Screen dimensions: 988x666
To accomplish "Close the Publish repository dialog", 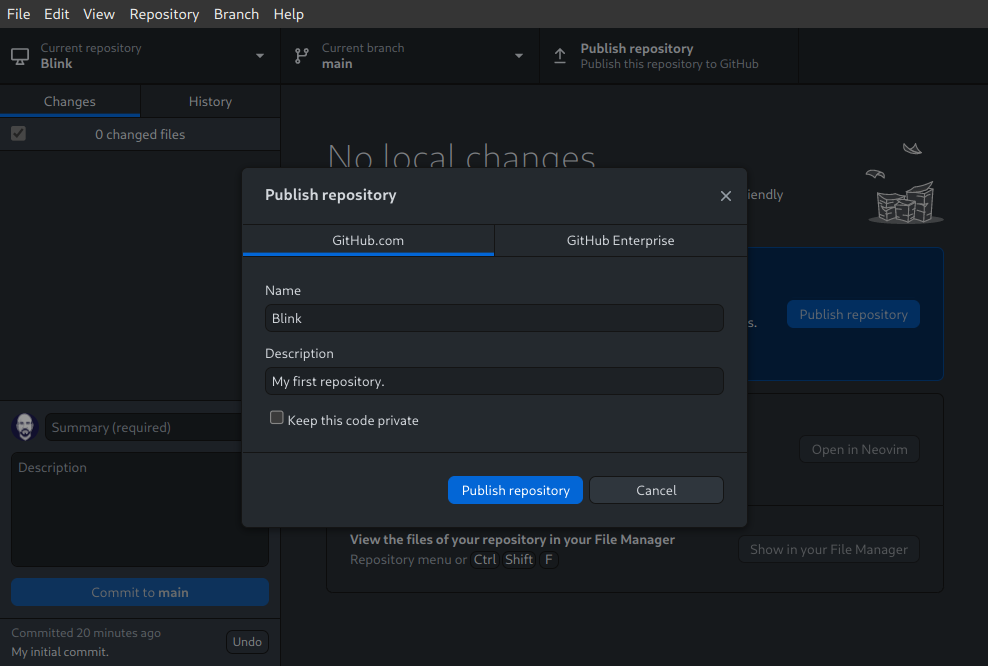I will tap(725, 196).
